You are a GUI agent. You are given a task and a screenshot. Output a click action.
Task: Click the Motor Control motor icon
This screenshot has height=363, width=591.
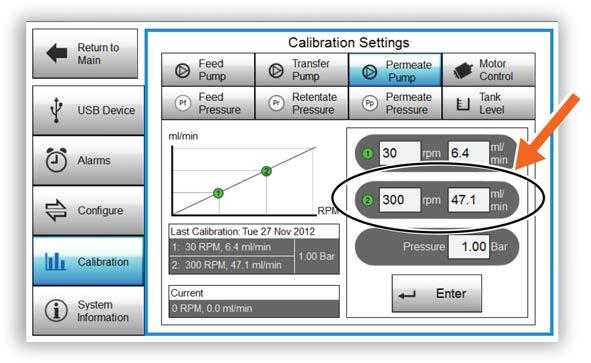coord(463,70)
